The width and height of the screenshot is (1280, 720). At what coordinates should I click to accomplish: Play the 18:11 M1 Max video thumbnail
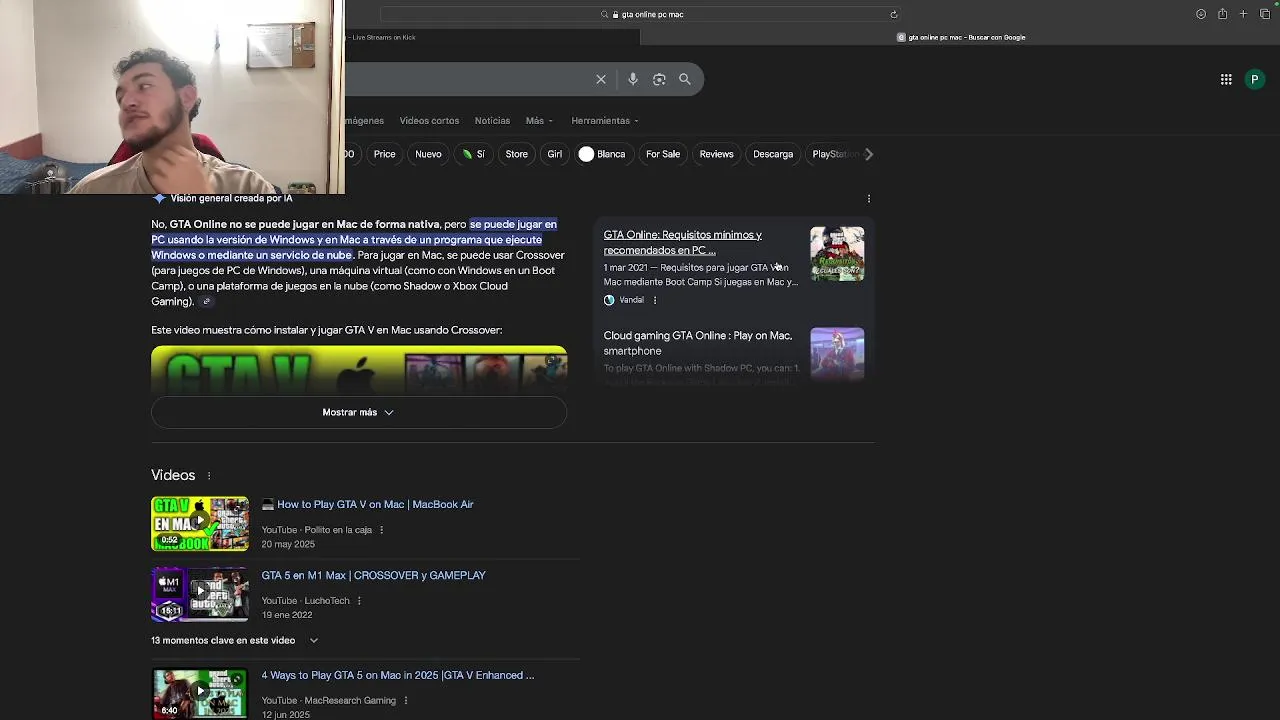tap(200, 594)
